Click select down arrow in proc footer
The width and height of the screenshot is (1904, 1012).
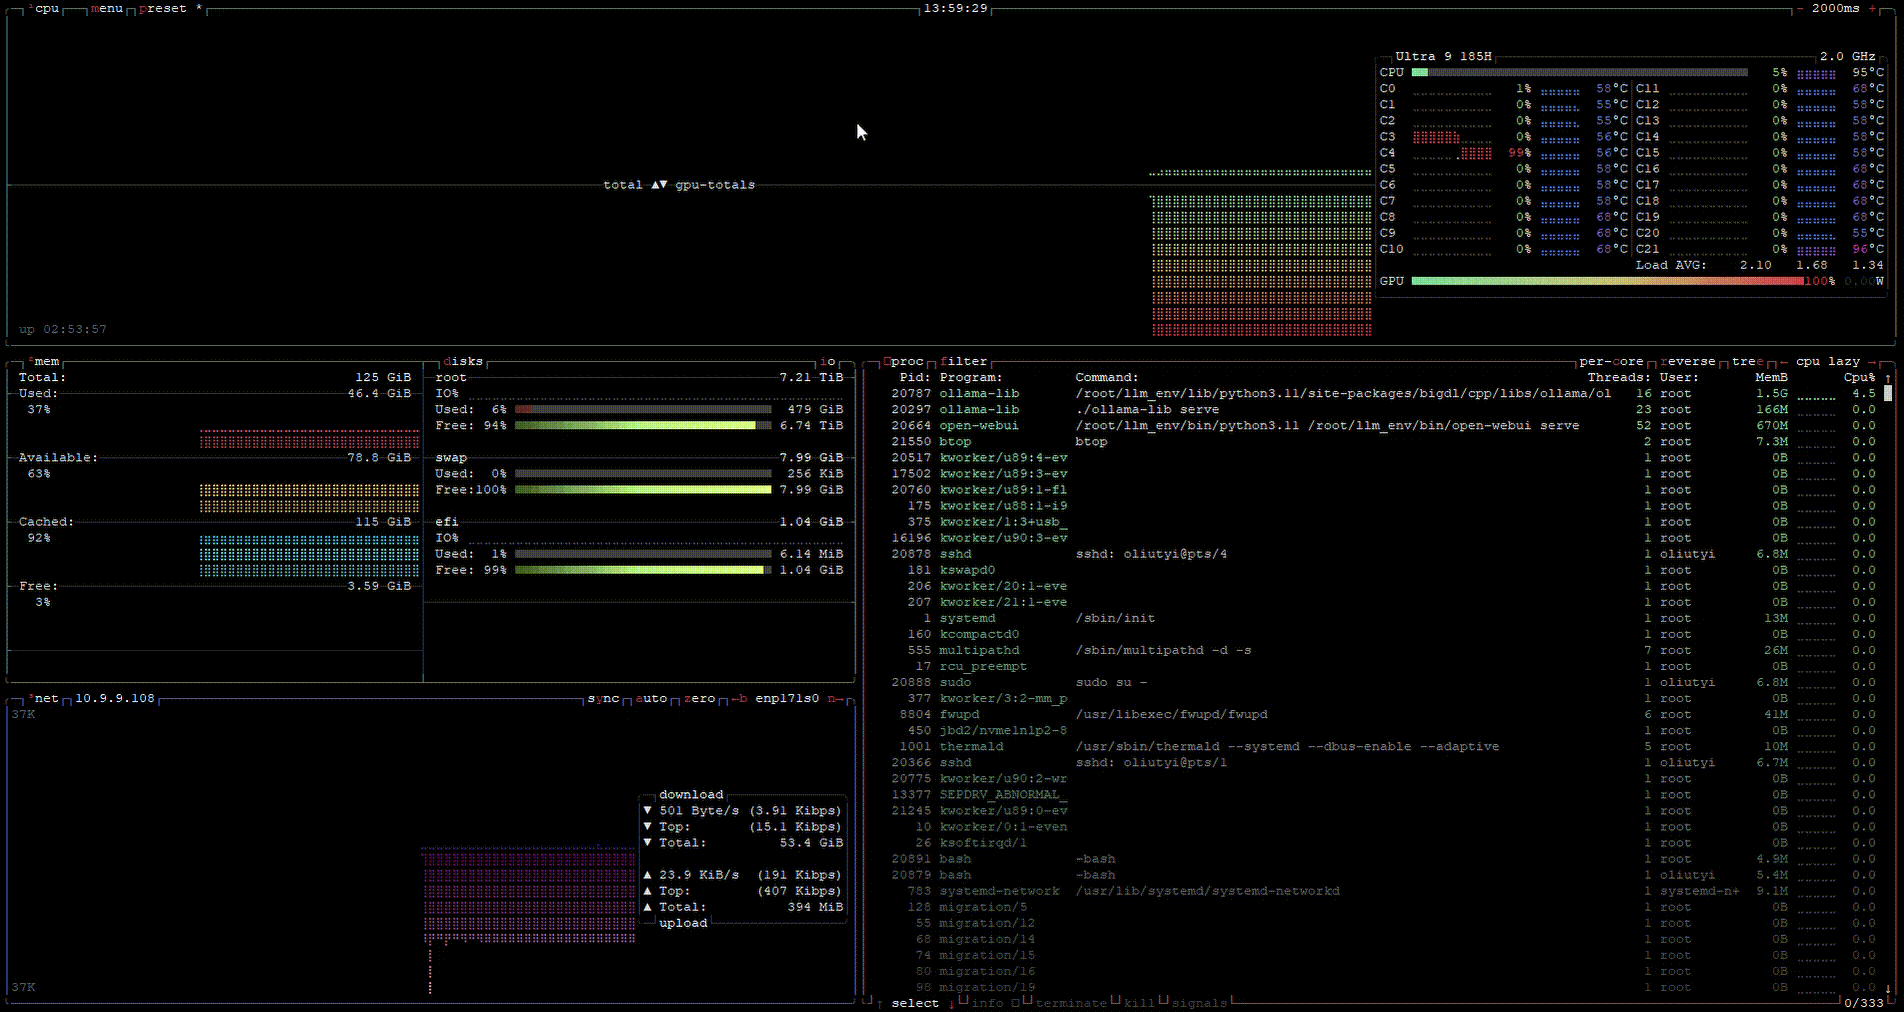(x=950, y=1003)
